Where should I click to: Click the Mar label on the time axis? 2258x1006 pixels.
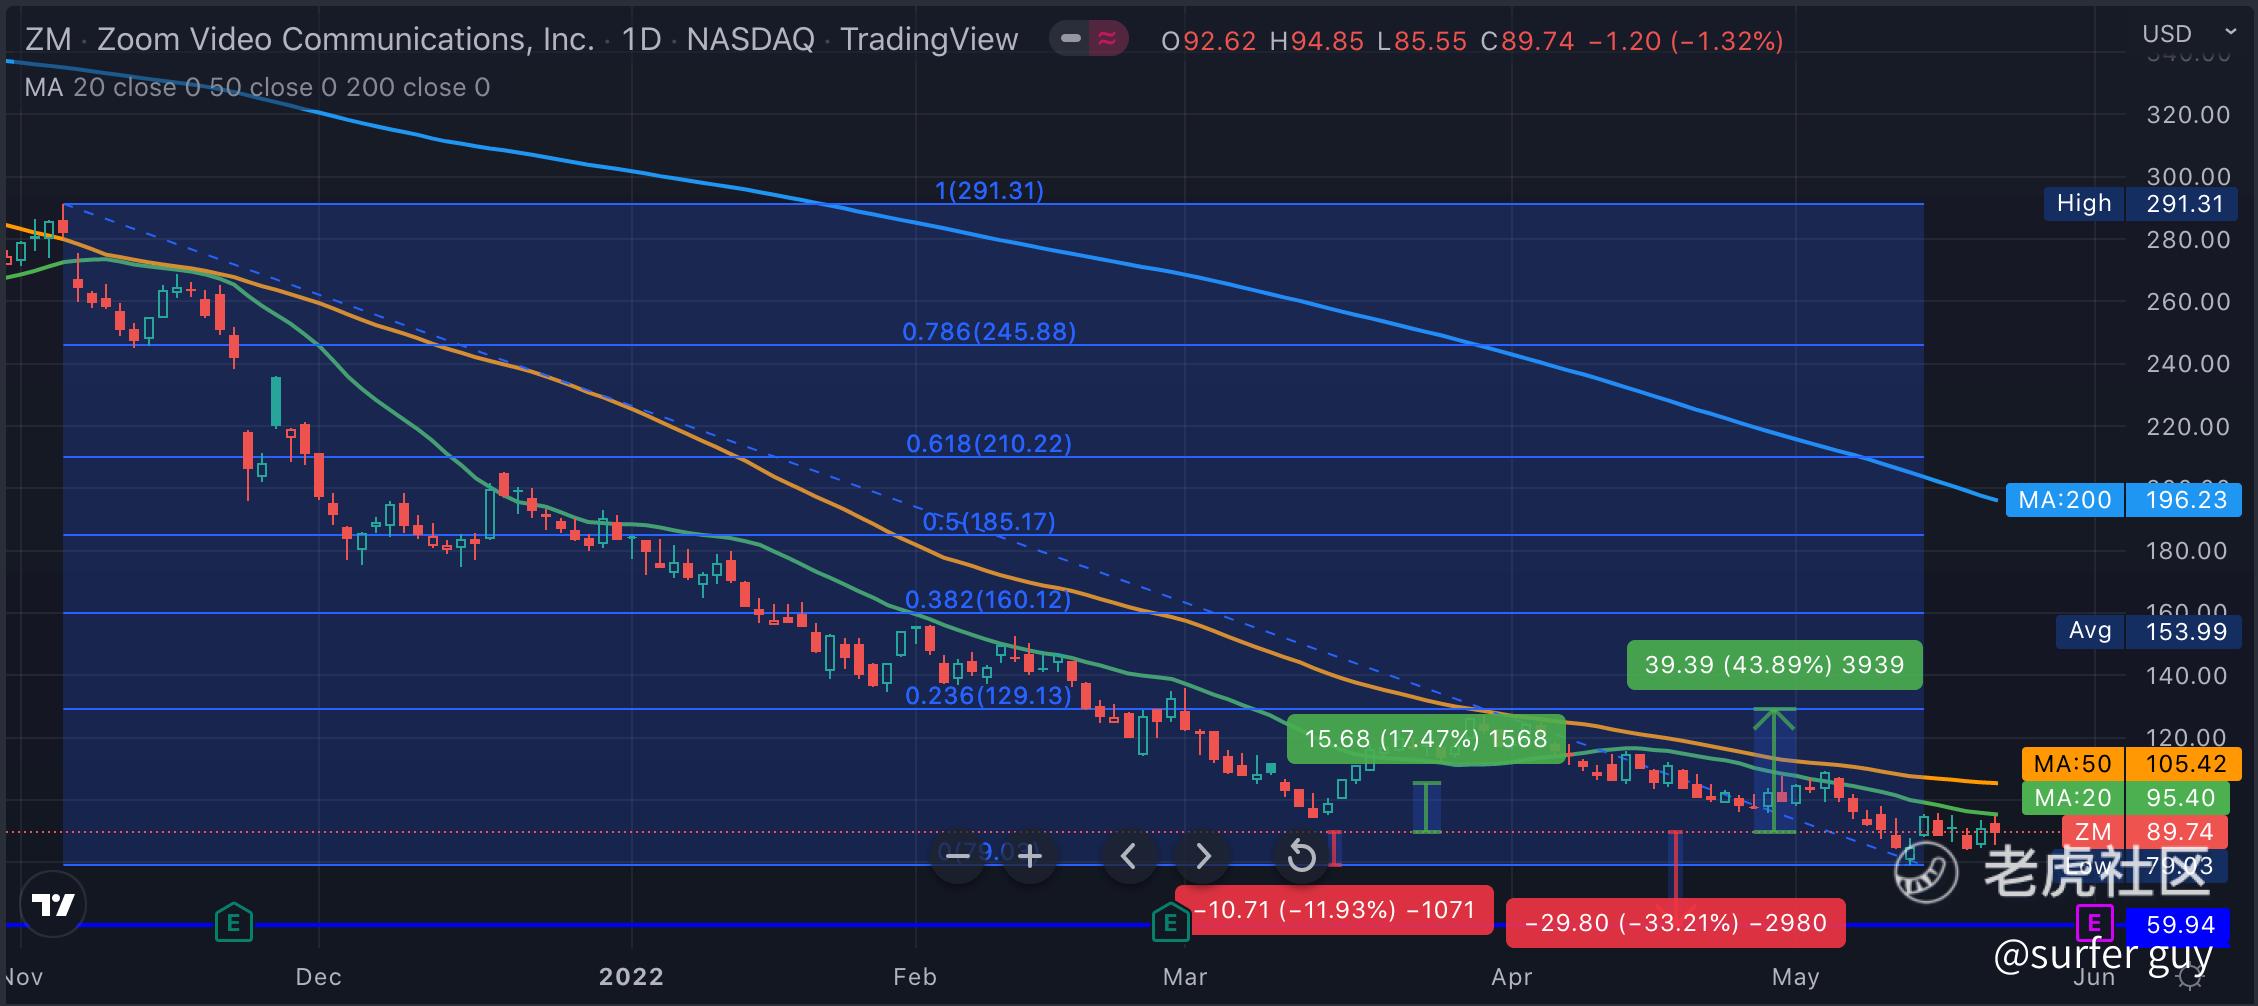tap(1185, 977)
